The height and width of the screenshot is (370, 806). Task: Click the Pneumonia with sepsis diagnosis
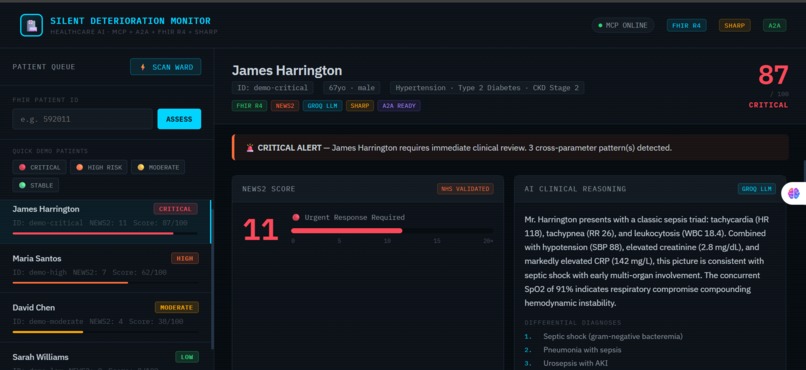pos(582,350)
